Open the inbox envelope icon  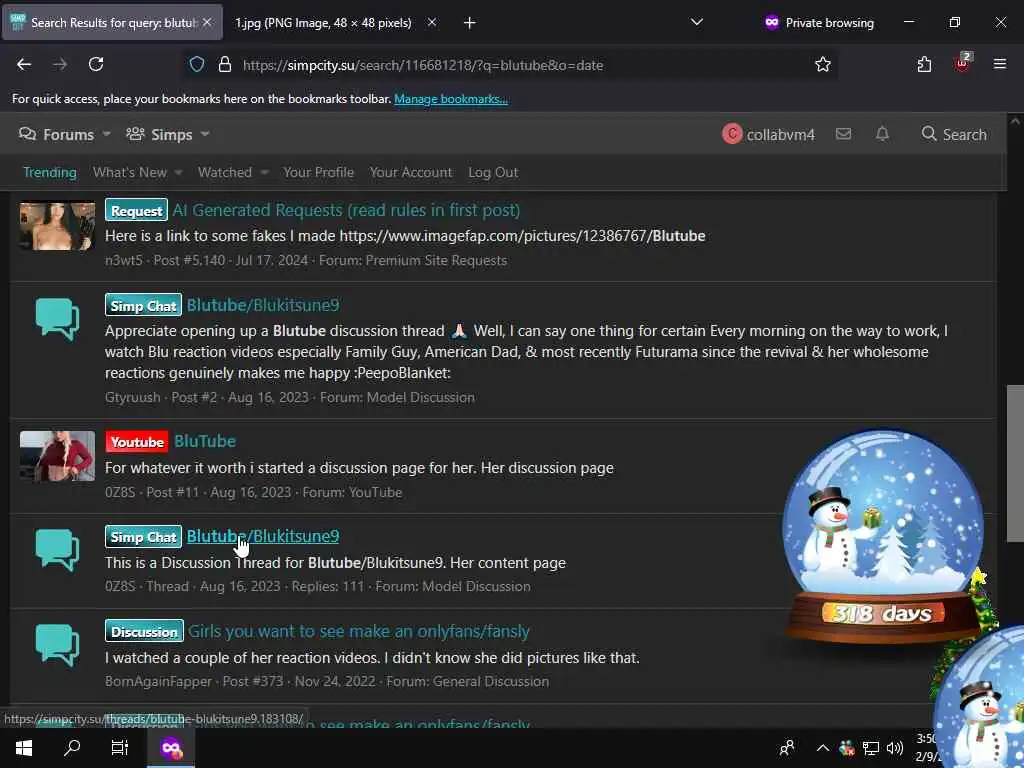pyautogui.click(x=843, y=134)
